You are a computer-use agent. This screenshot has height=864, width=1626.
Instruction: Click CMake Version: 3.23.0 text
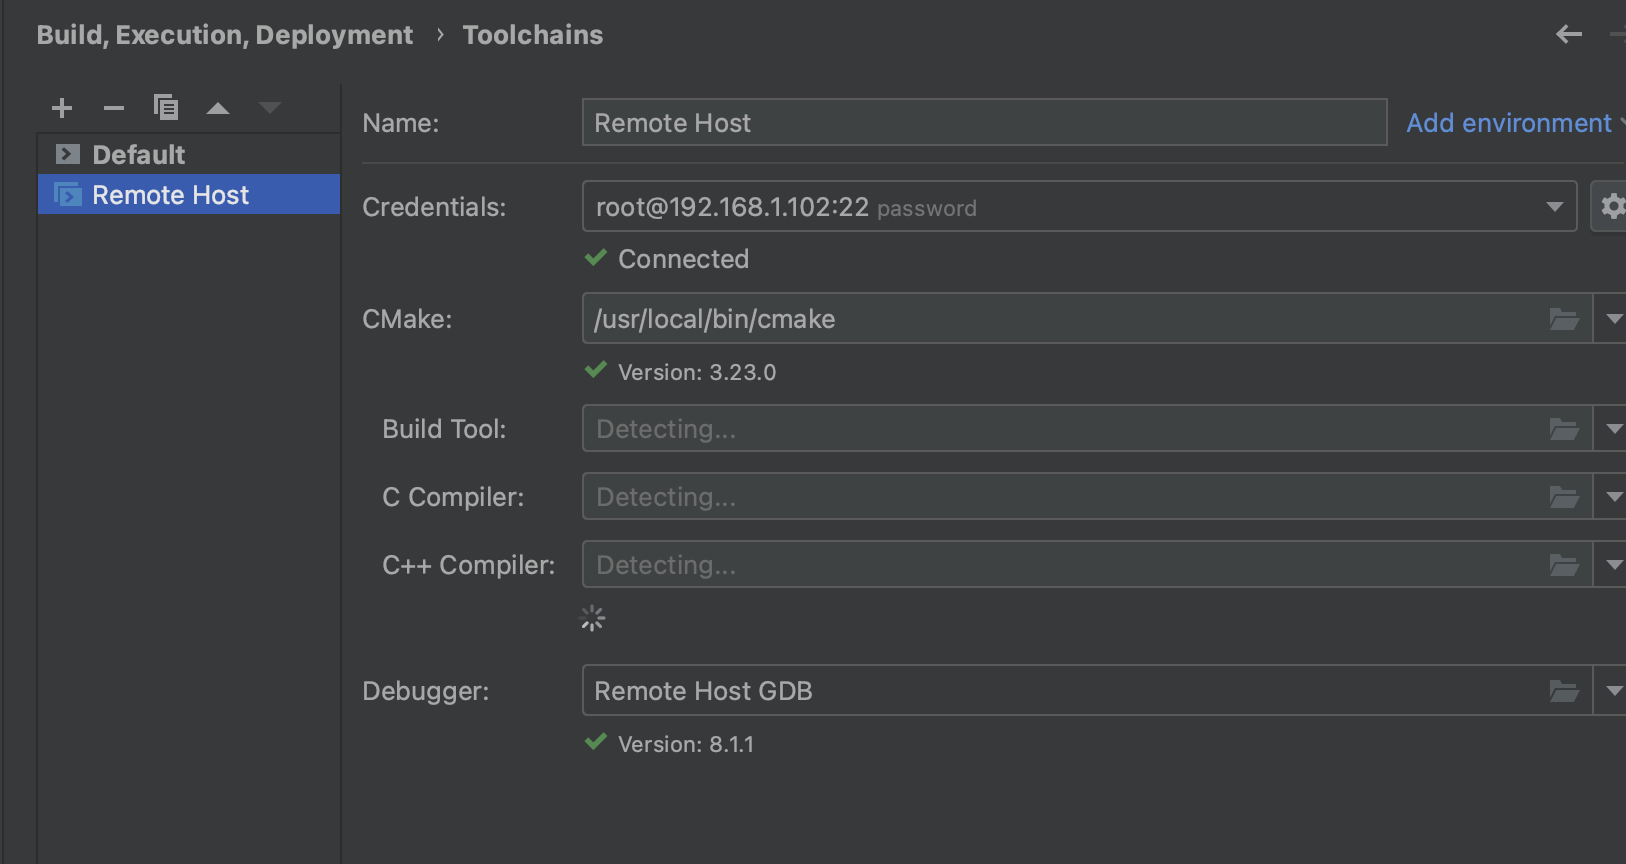(x=697, y=372)
